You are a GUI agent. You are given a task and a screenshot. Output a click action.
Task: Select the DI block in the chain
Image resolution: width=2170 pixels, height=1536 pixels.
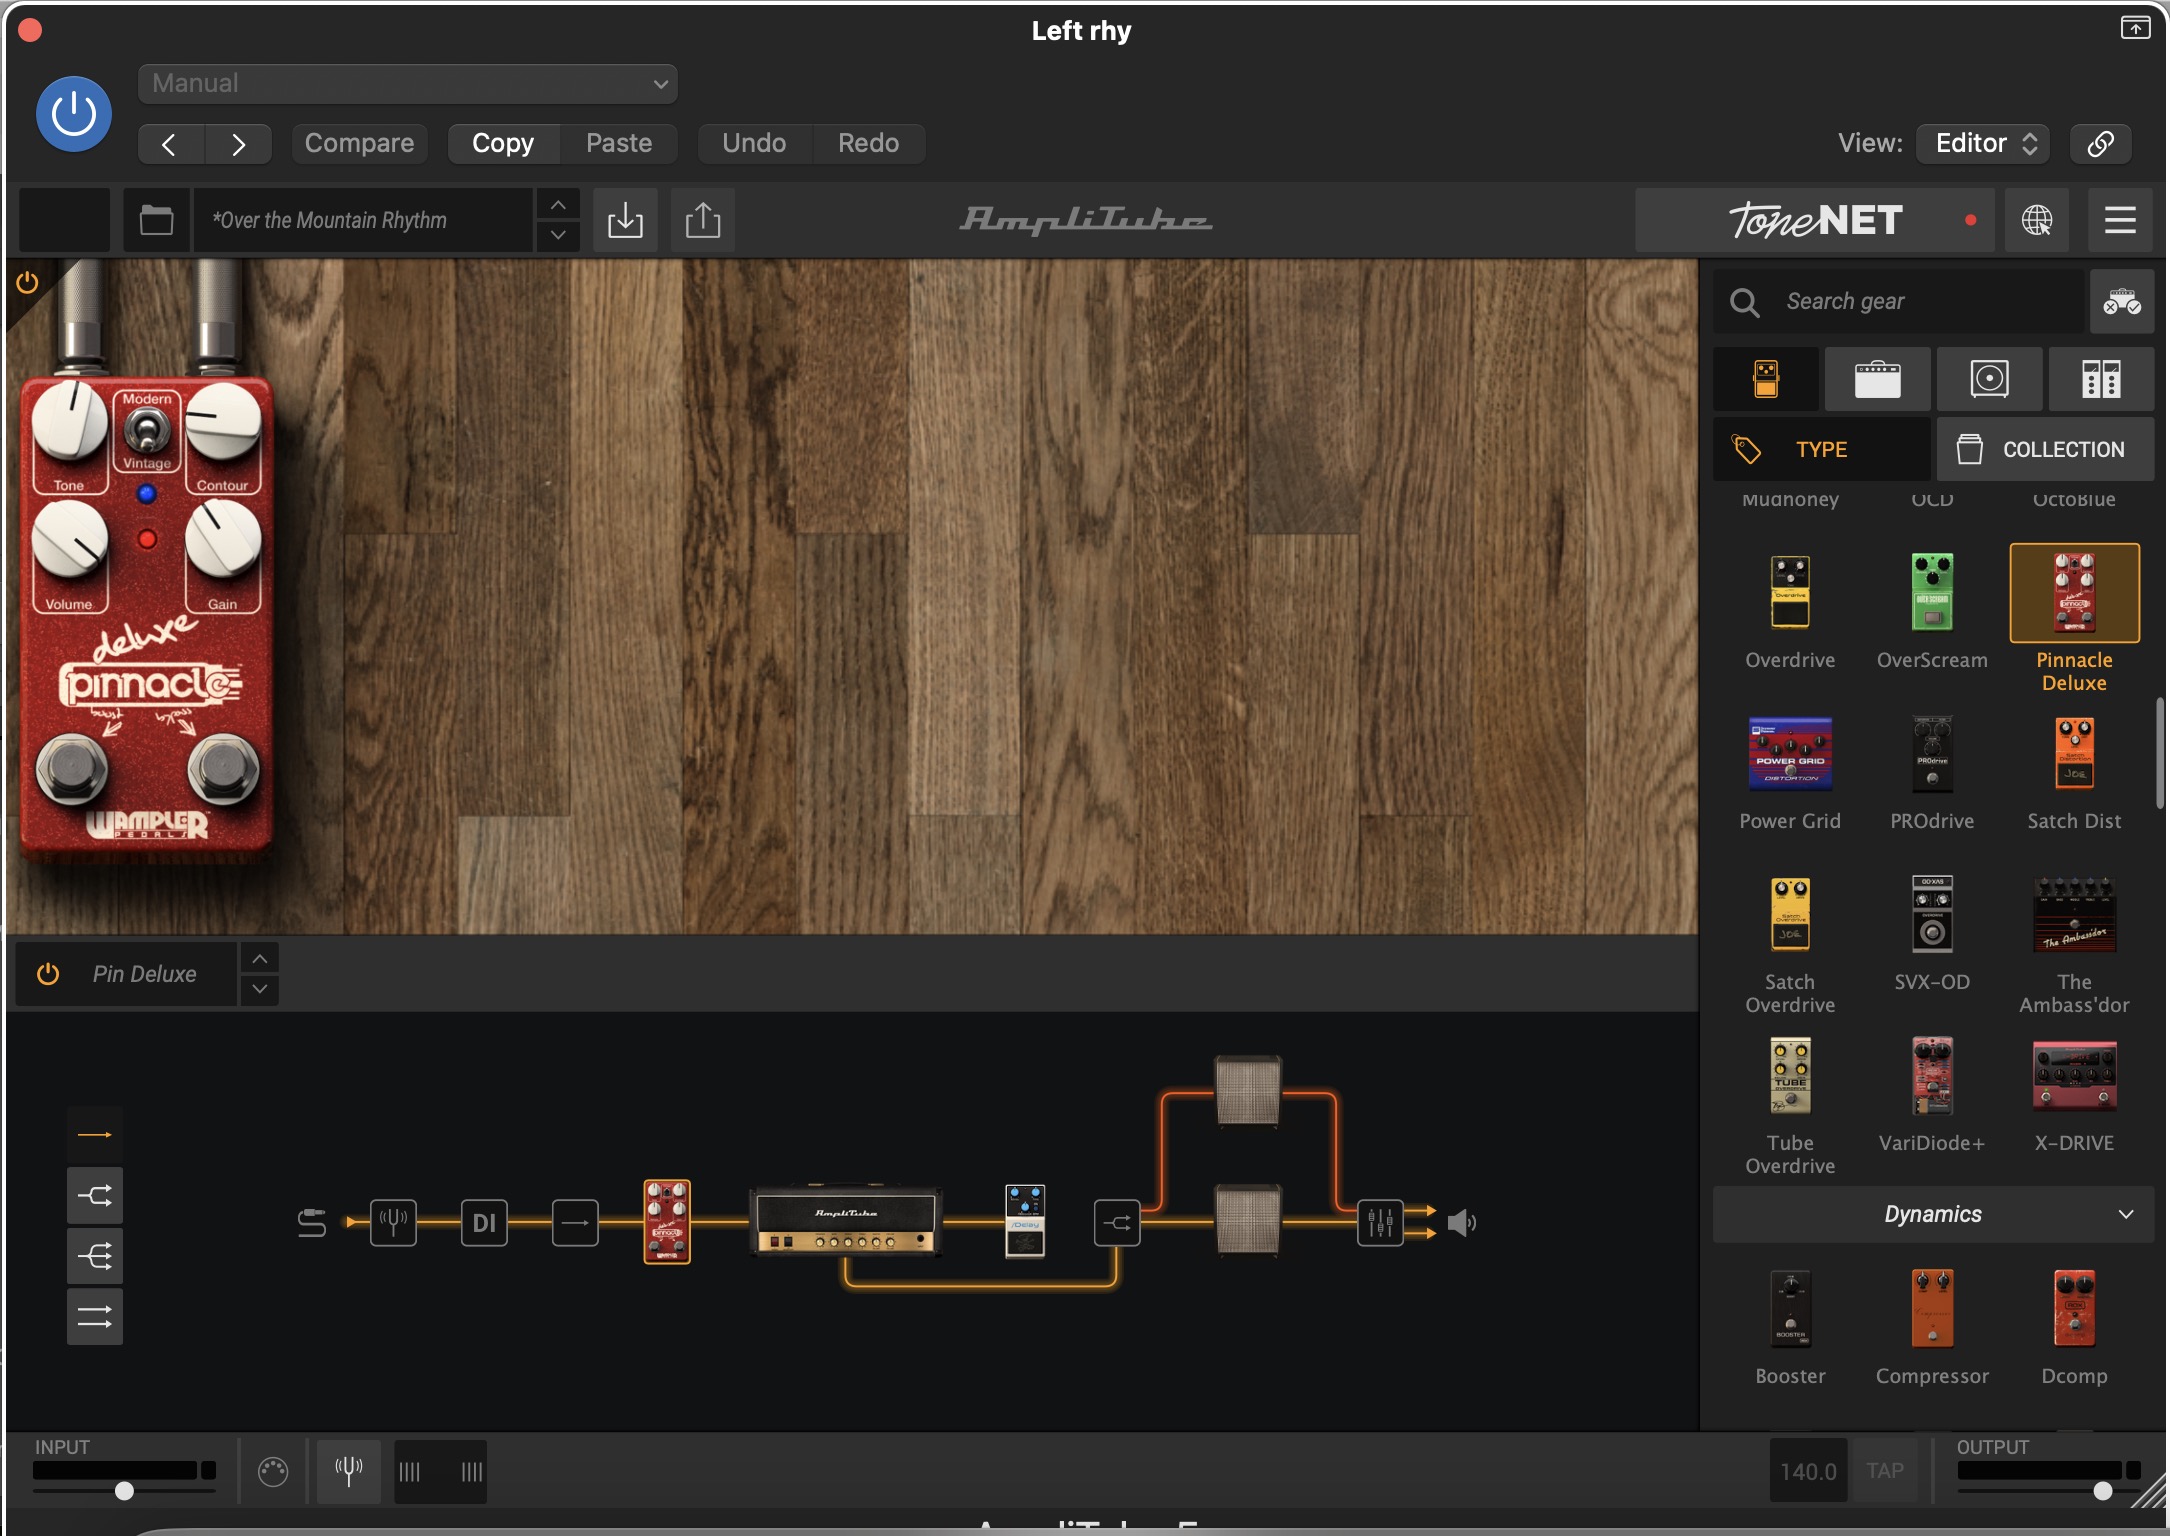484,1222
